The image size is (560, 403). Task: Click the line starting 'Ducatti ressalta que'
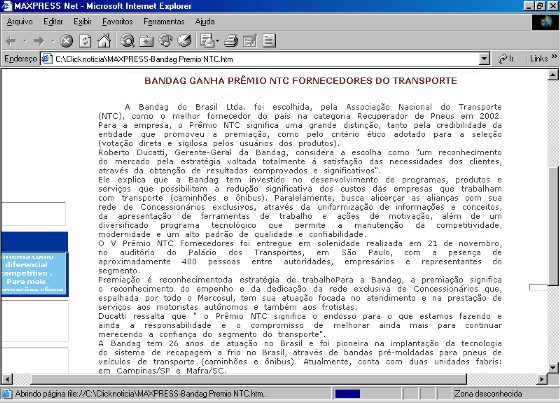point(300,317)
